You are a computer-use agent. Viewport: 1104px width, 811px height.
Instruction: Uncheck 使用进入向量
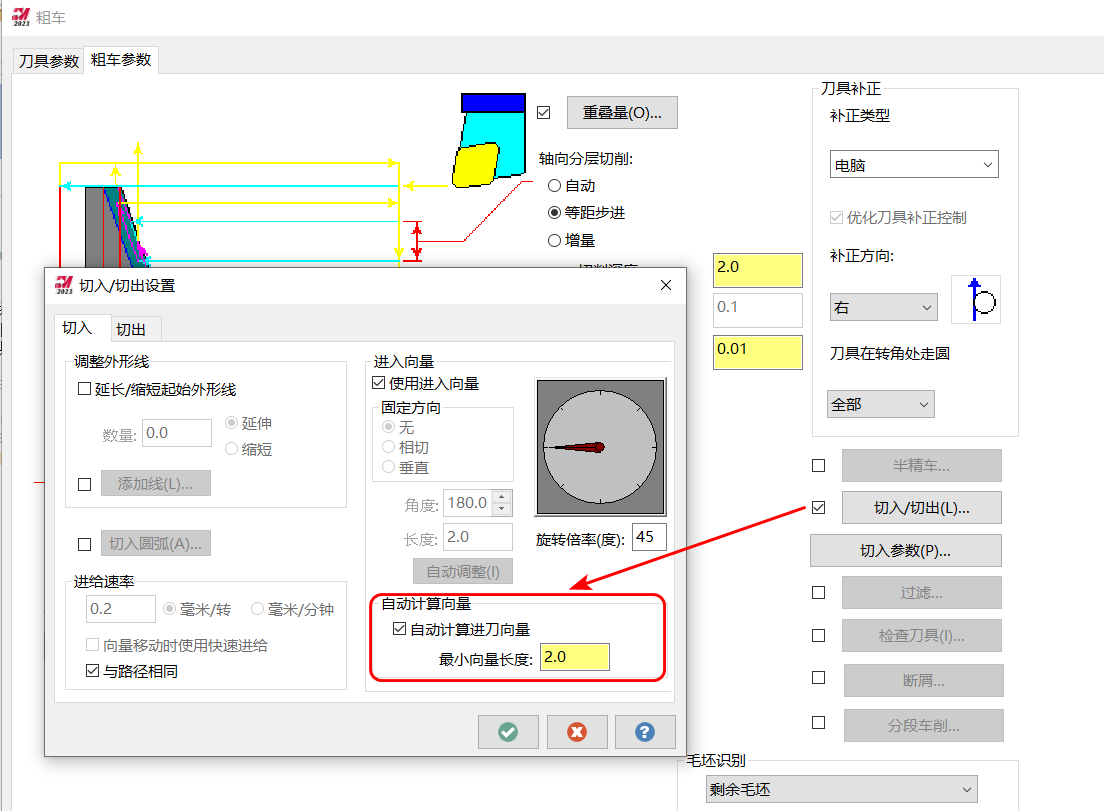point(379,383)
